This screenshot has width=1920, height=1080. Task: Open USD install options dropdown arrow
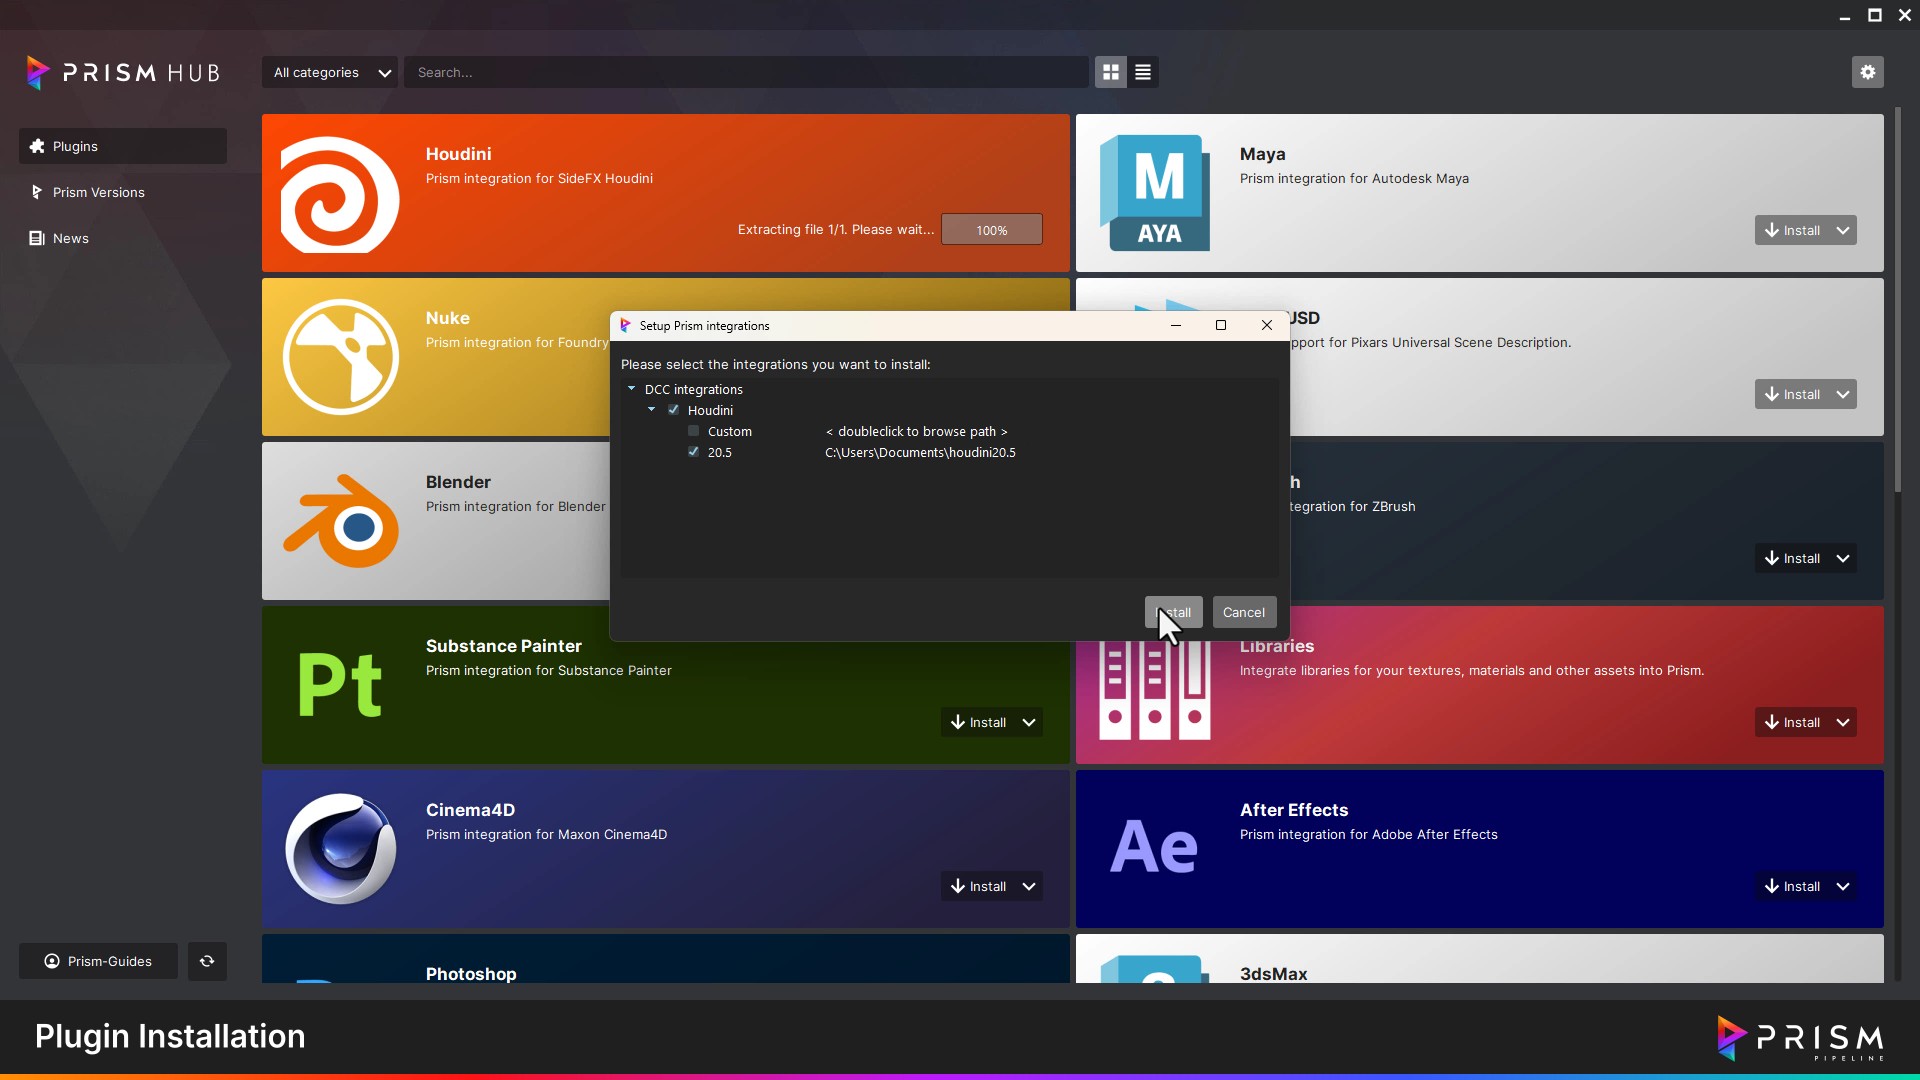[x=1843, y=394]
